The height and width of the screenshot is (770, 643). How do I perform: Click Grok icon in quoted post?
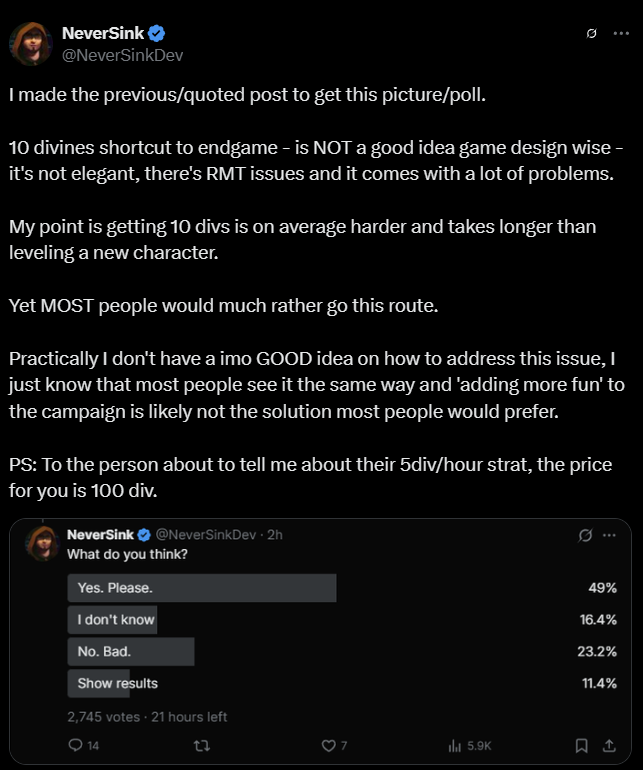(585, 535)
